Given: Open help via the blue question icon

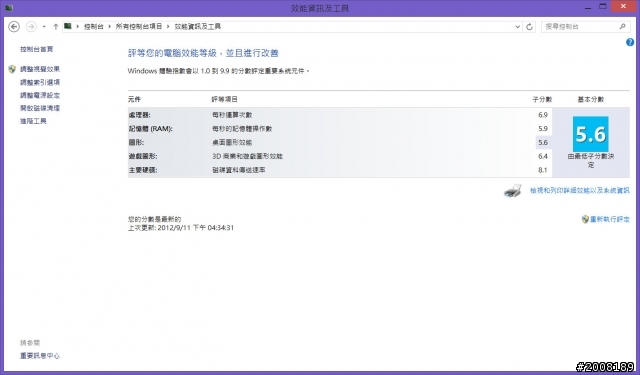Looking at the screenshot, I should (630, 42).
